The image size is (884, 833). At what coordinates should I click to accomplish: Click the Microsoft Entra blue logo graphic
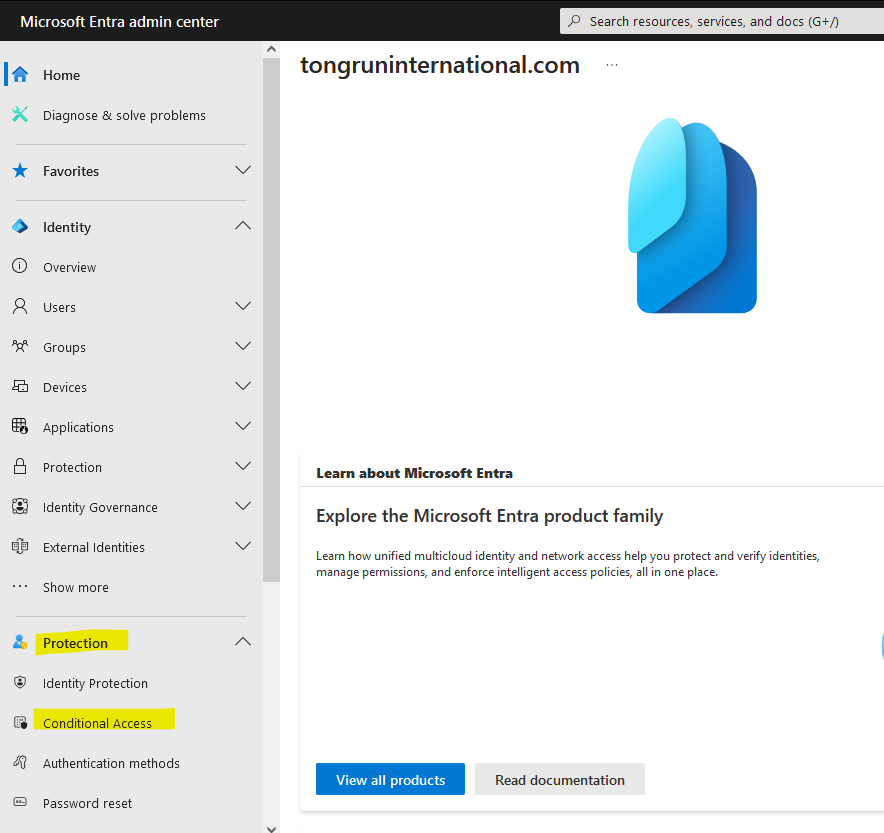pos(692,215)
